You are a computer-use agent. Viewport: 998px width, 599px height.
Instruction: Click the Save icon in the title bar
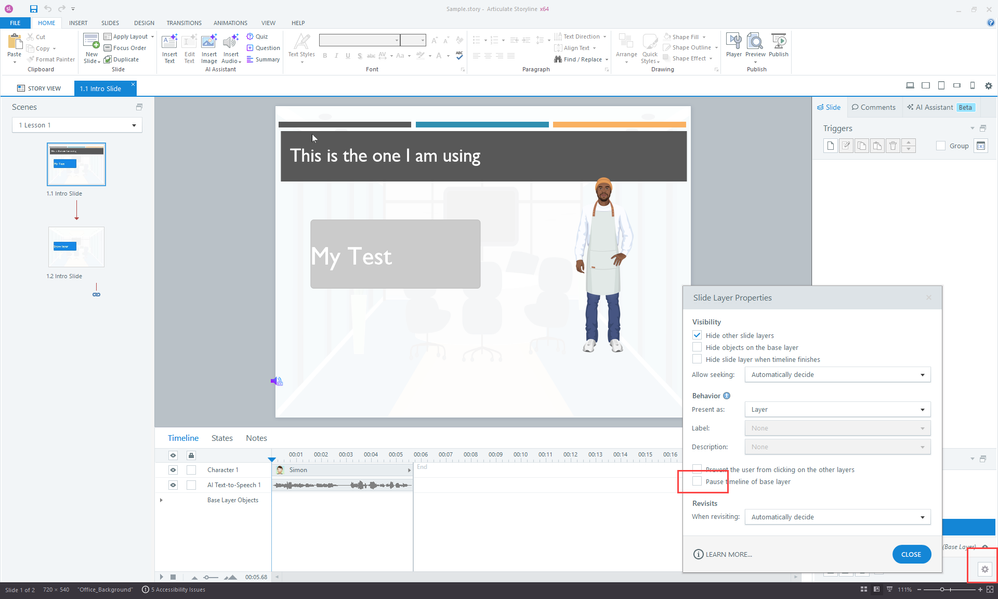[x=33, y=9]
